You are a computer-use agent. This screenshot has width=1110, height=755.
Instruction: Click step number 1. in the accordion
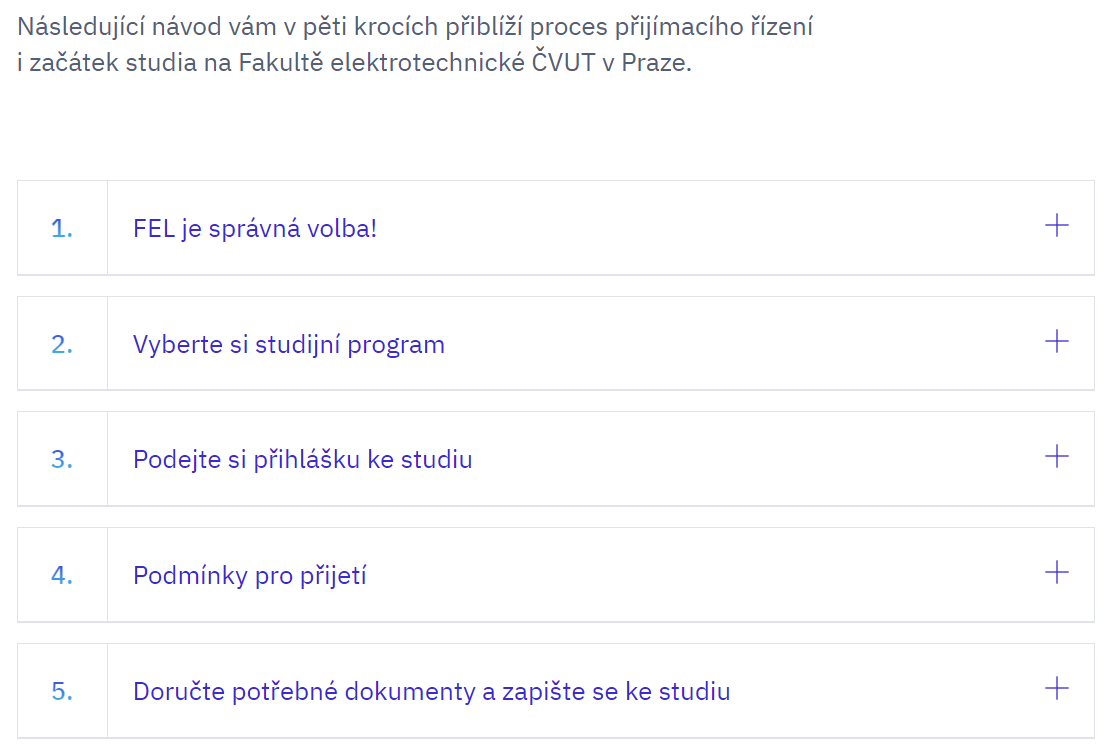(62, 229)
